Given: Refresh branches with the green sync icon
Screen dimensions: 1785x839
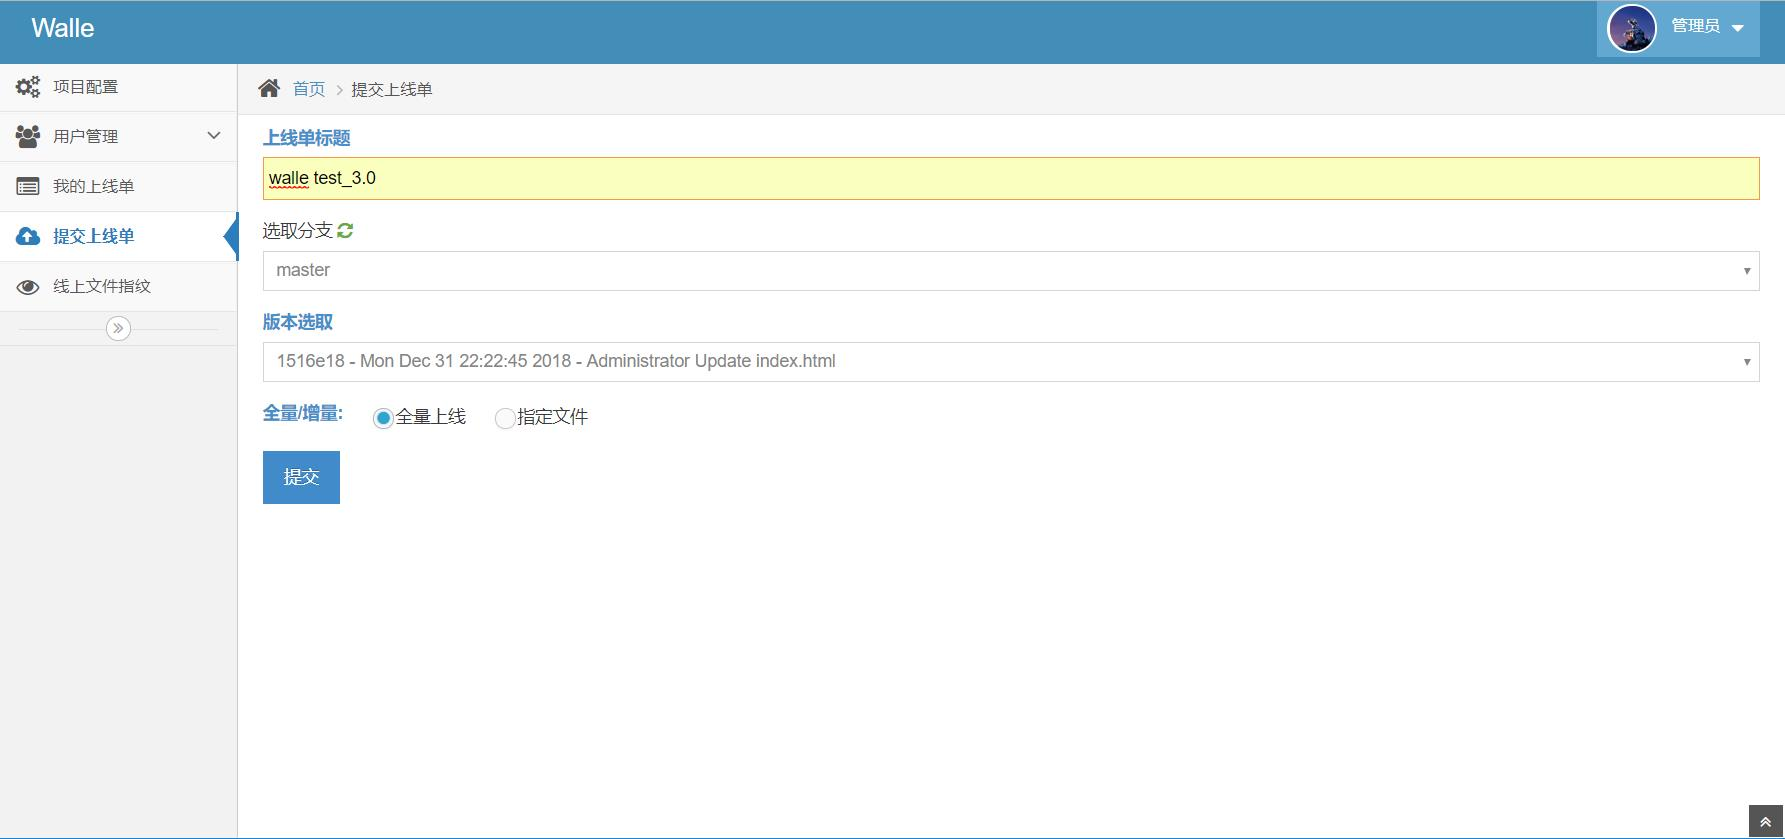Looking at the screenshot, I should (345, 231).
